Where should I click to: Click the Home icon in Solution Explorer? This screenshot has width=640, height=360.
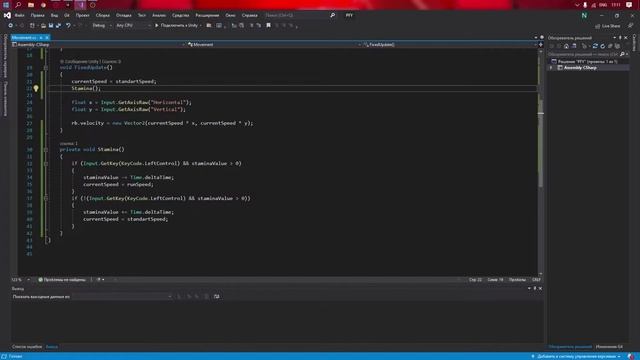566,46
